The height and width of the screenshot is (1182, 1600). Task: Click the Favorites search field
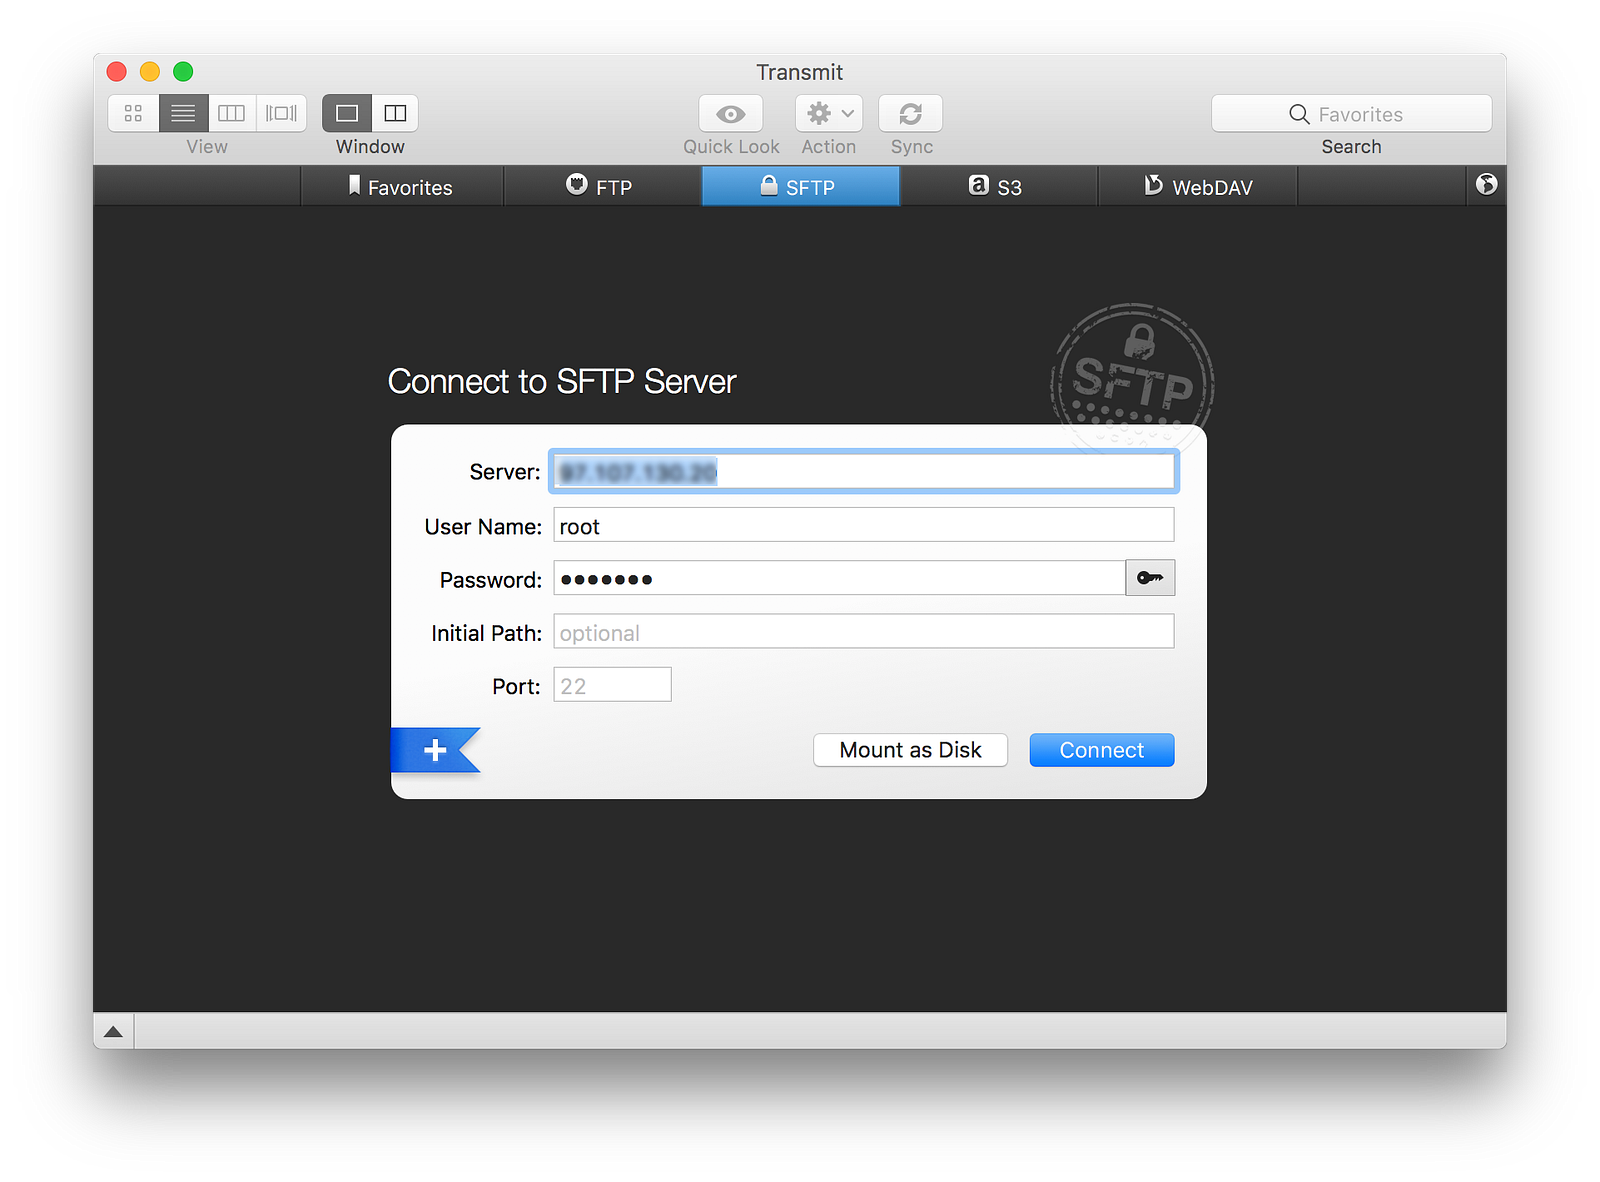(x=1351, y=114)
